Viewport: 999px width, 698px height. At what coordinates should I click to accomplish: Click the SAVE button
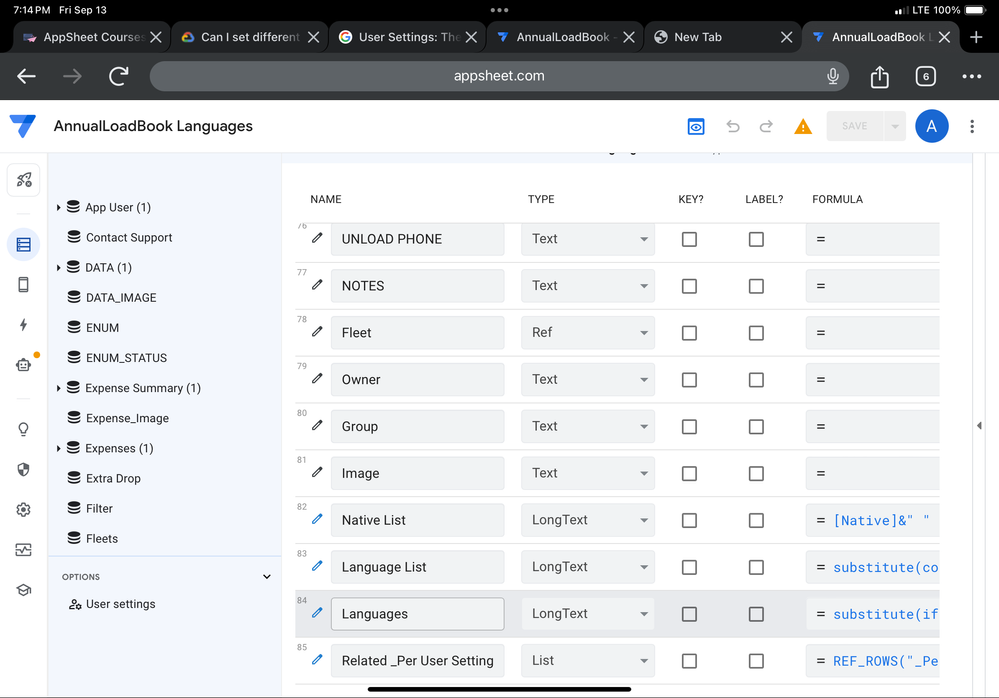(x=854, y=126)
